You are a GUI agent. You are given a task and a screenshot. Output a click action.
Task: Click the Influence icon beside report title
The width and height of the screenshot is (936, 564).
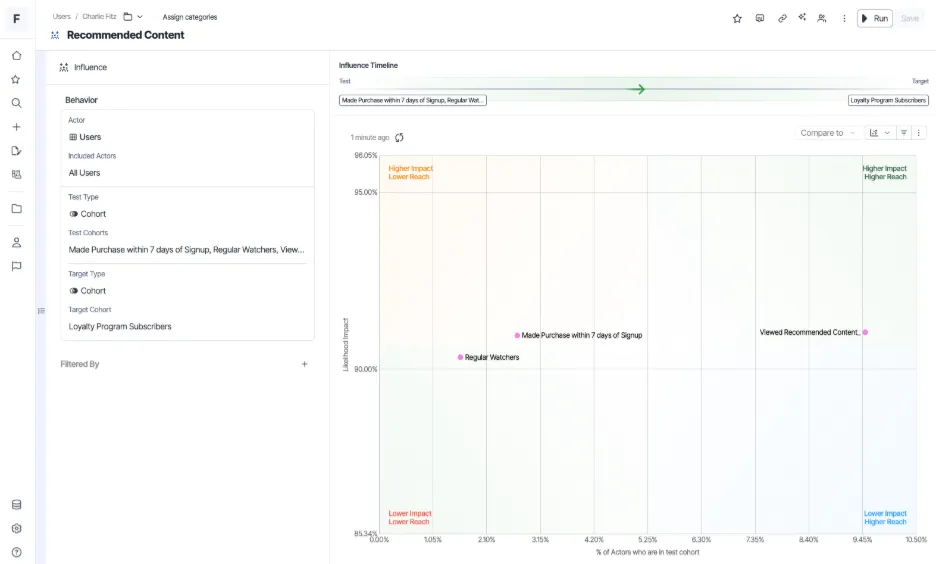coord(55,35)
